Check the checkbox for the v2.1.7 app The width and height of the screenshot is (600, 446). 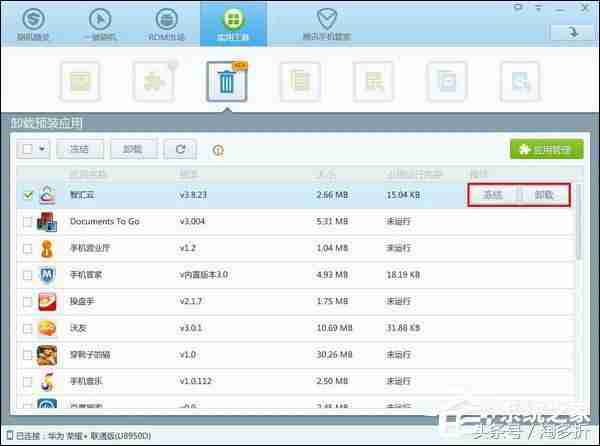pos(28,301)
